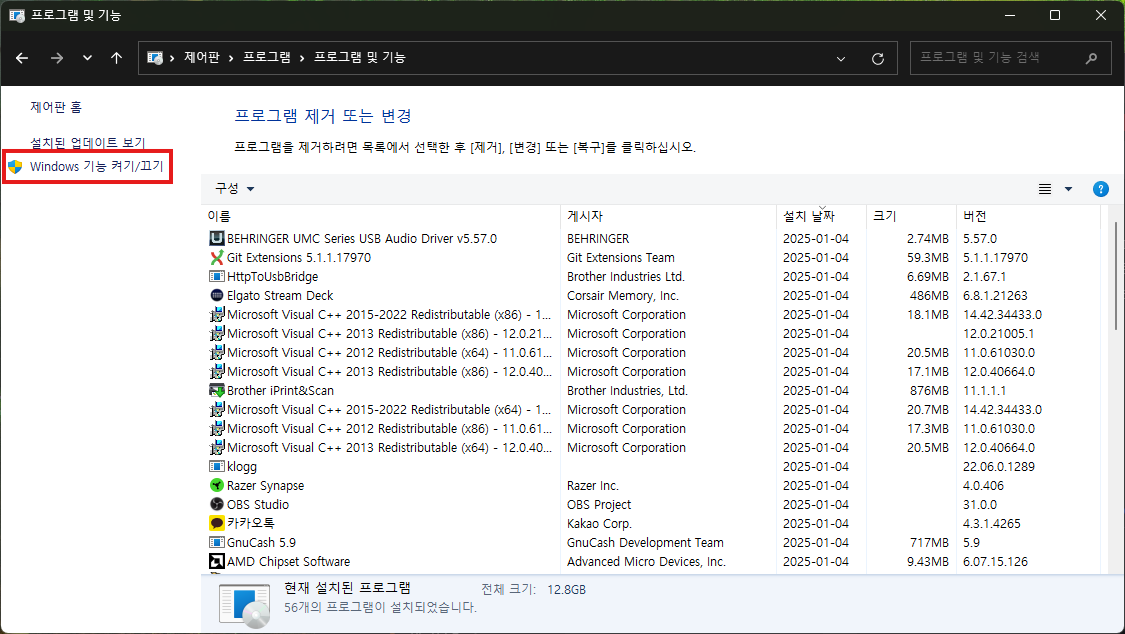Select the HttpToUsbBridge icon
The width and height of the screenshot is (1125, 634).
click(x=217, y=276)
